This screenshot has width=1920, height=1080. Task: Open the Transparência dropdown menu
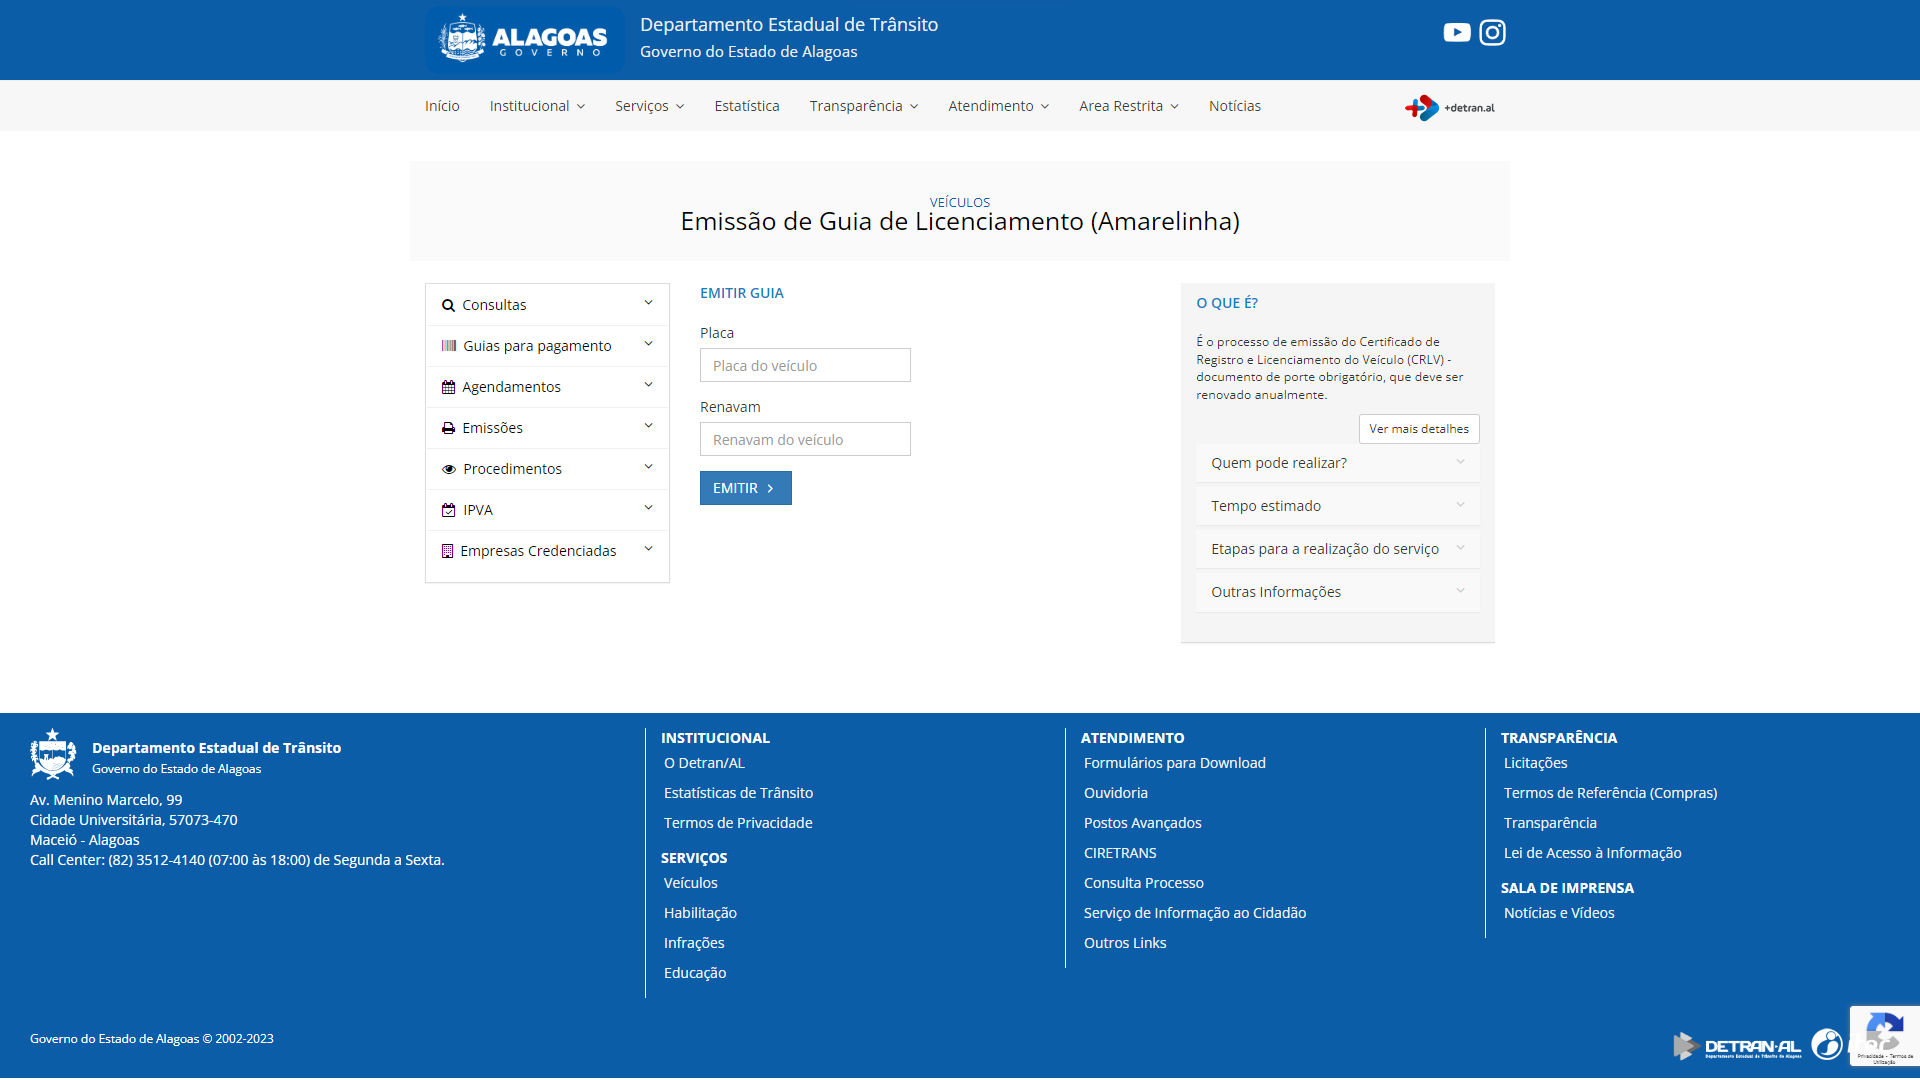click(863, 106)
